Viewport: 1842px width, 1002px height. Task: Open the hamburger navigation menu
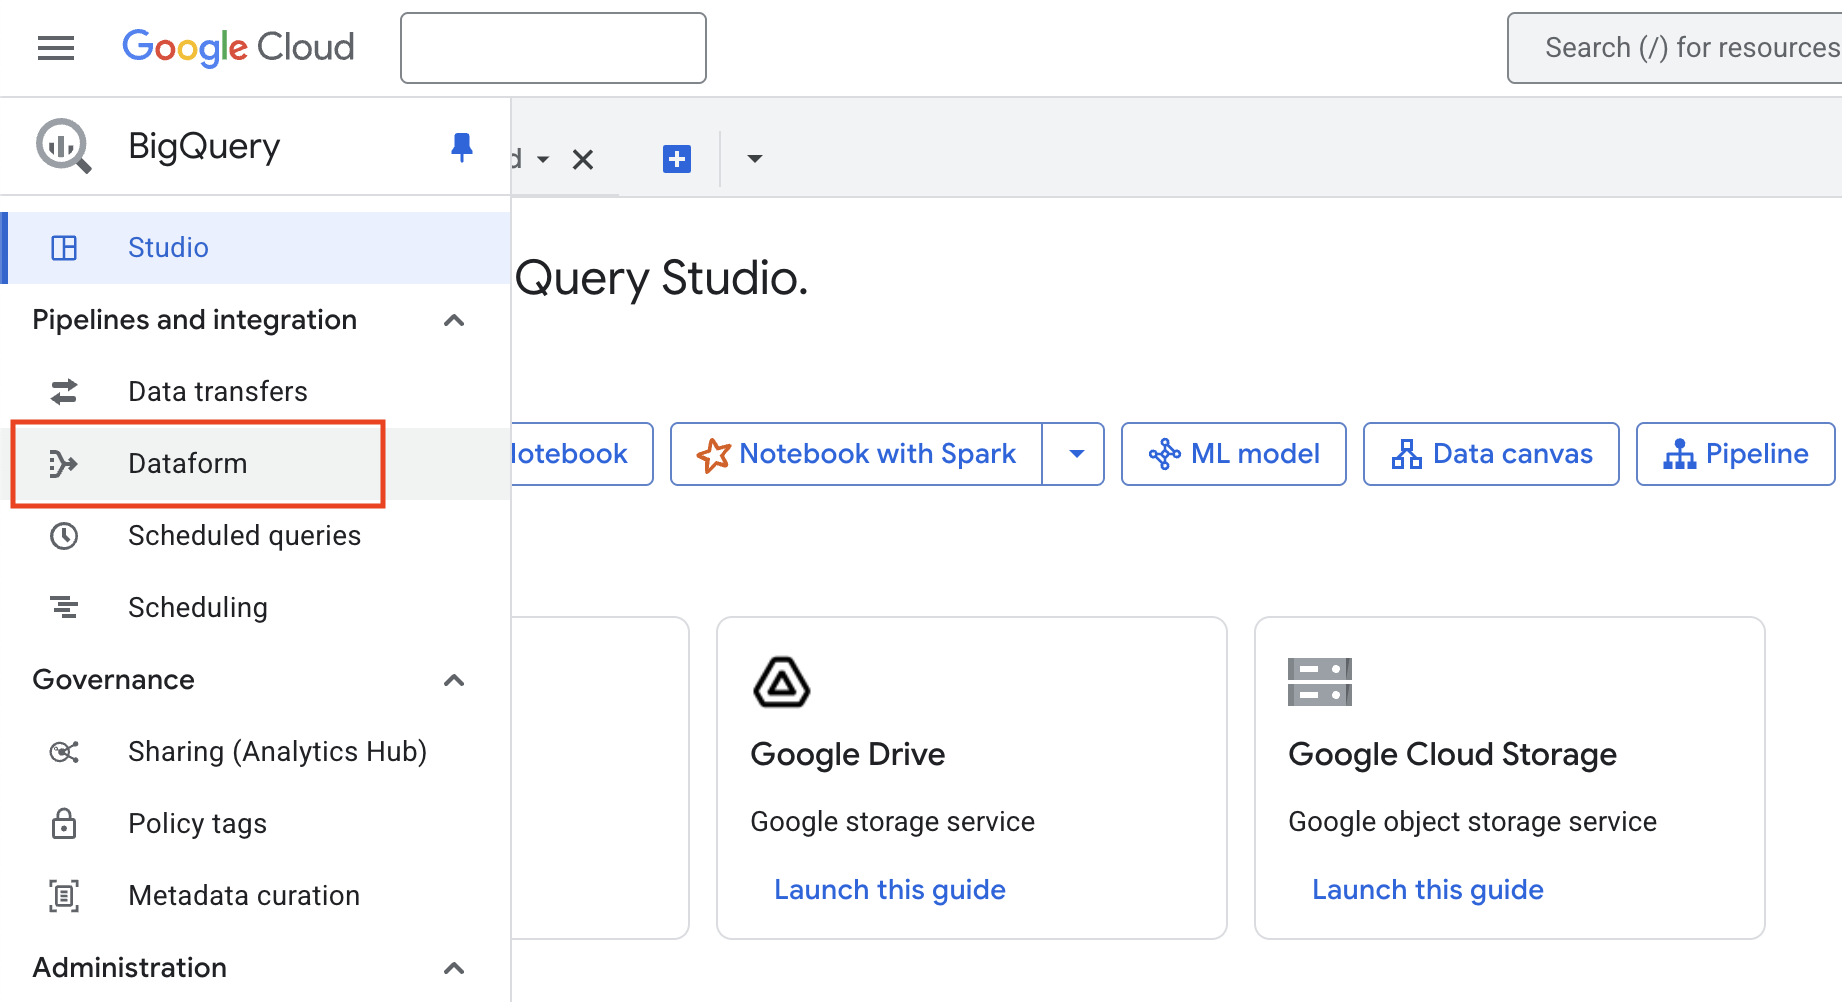[56, 48]
